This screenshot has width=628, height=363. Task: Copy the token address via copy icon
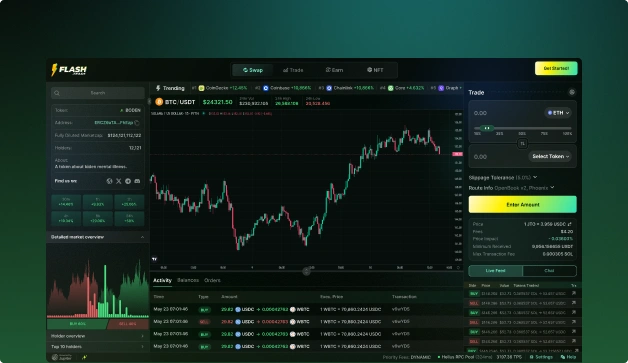(137, 123)
